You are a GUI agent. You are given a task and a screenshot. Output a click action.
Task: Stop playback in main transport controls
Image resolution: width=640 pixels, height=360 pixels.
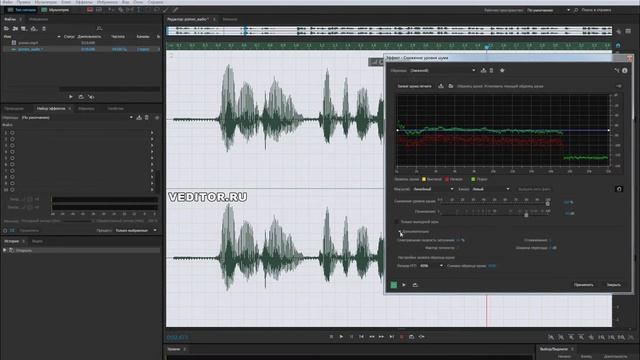331,337
